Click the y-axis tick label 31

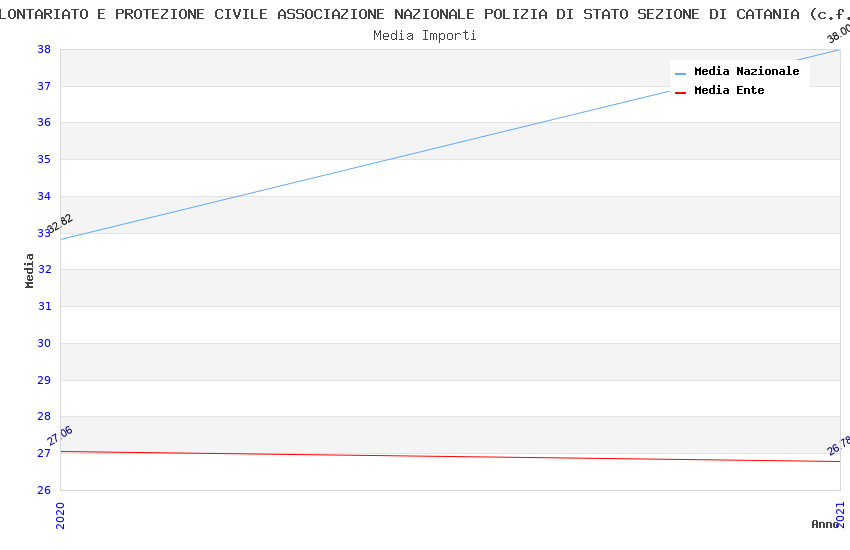point(44,306)
